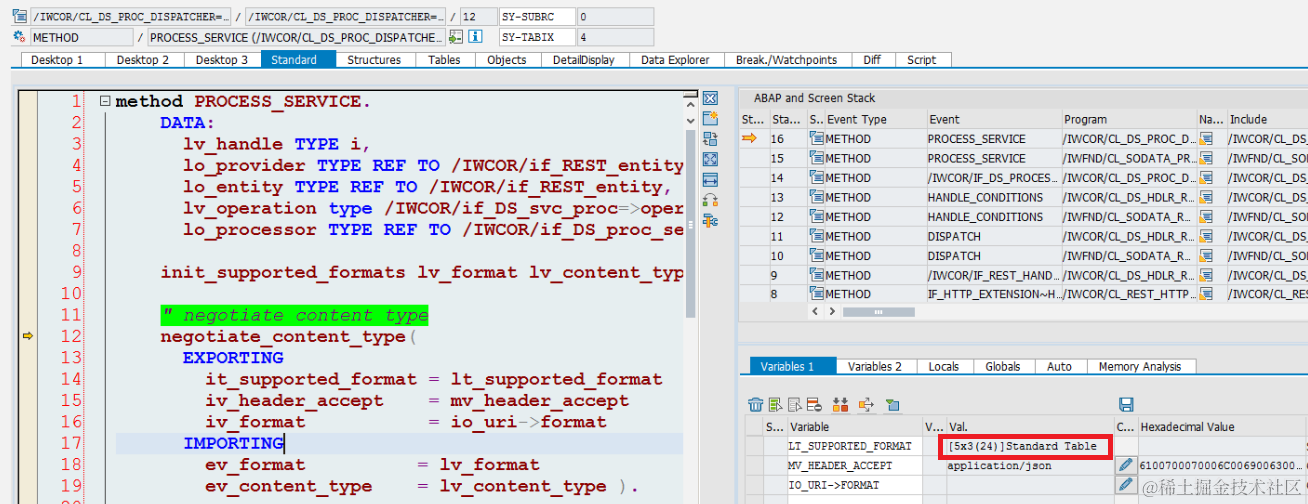Open the Data Explorer tab

point(675,60)
